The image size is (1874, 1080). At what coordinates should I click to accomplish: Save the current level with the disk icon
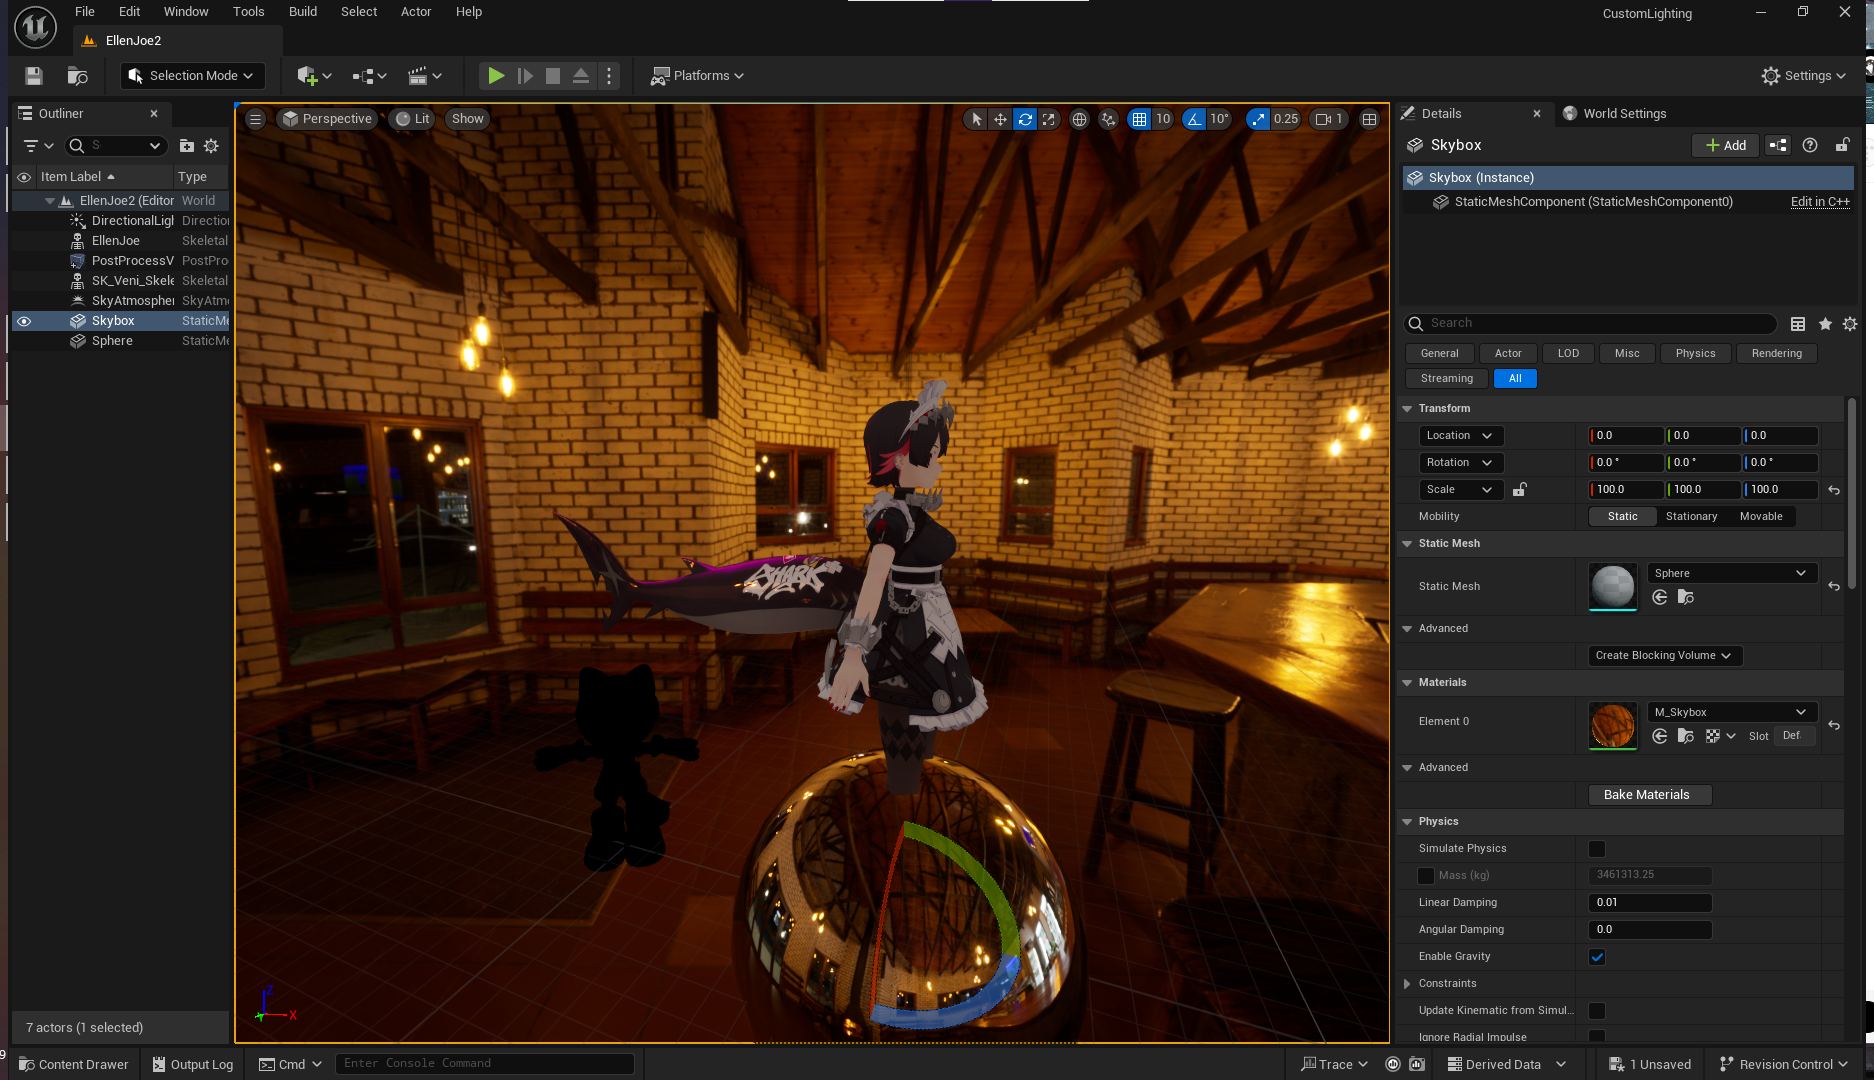point(34,76)
